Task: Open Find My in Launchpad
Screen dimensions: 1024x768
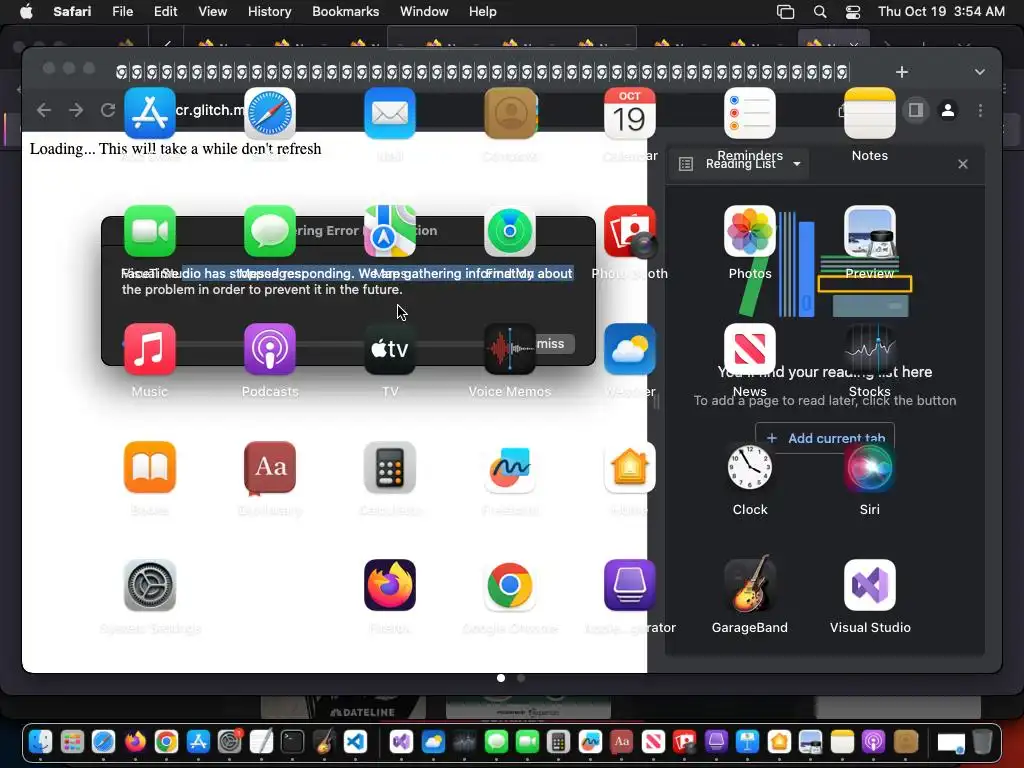Action: point(510,231)
